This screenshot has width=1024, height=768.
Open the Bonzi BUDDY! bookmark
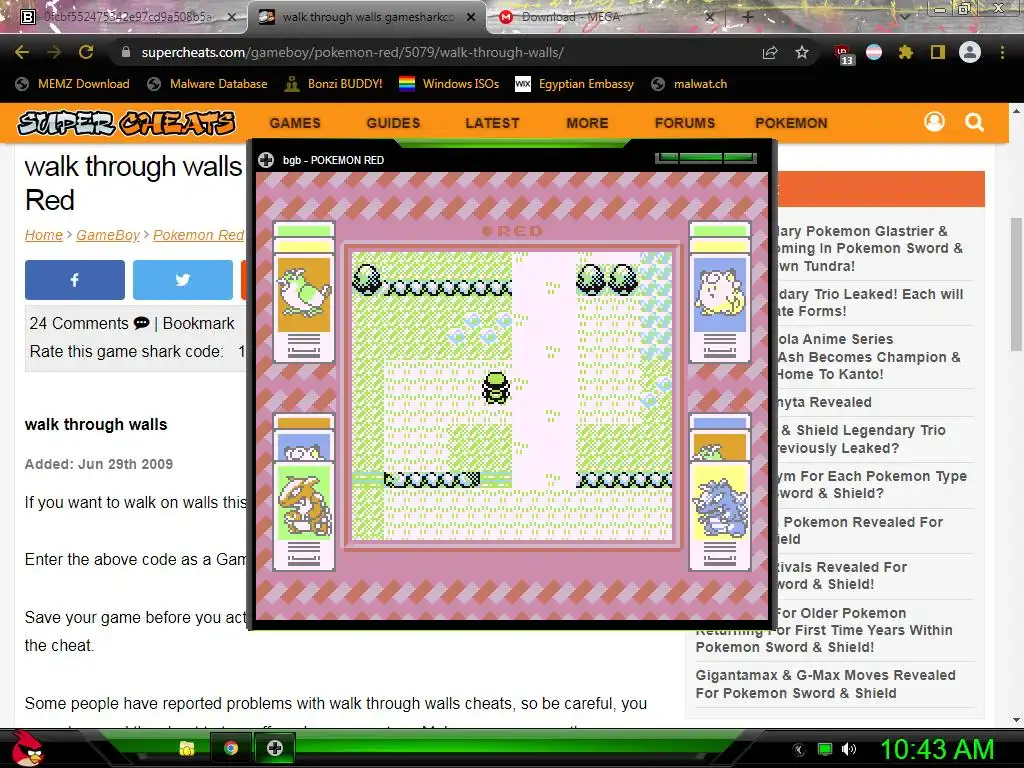coord(334,84)
